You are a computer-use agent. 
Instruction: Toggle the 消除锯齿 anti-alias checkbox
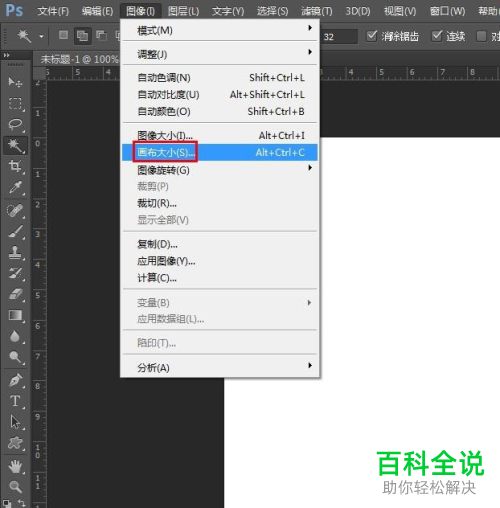(371, 36)
